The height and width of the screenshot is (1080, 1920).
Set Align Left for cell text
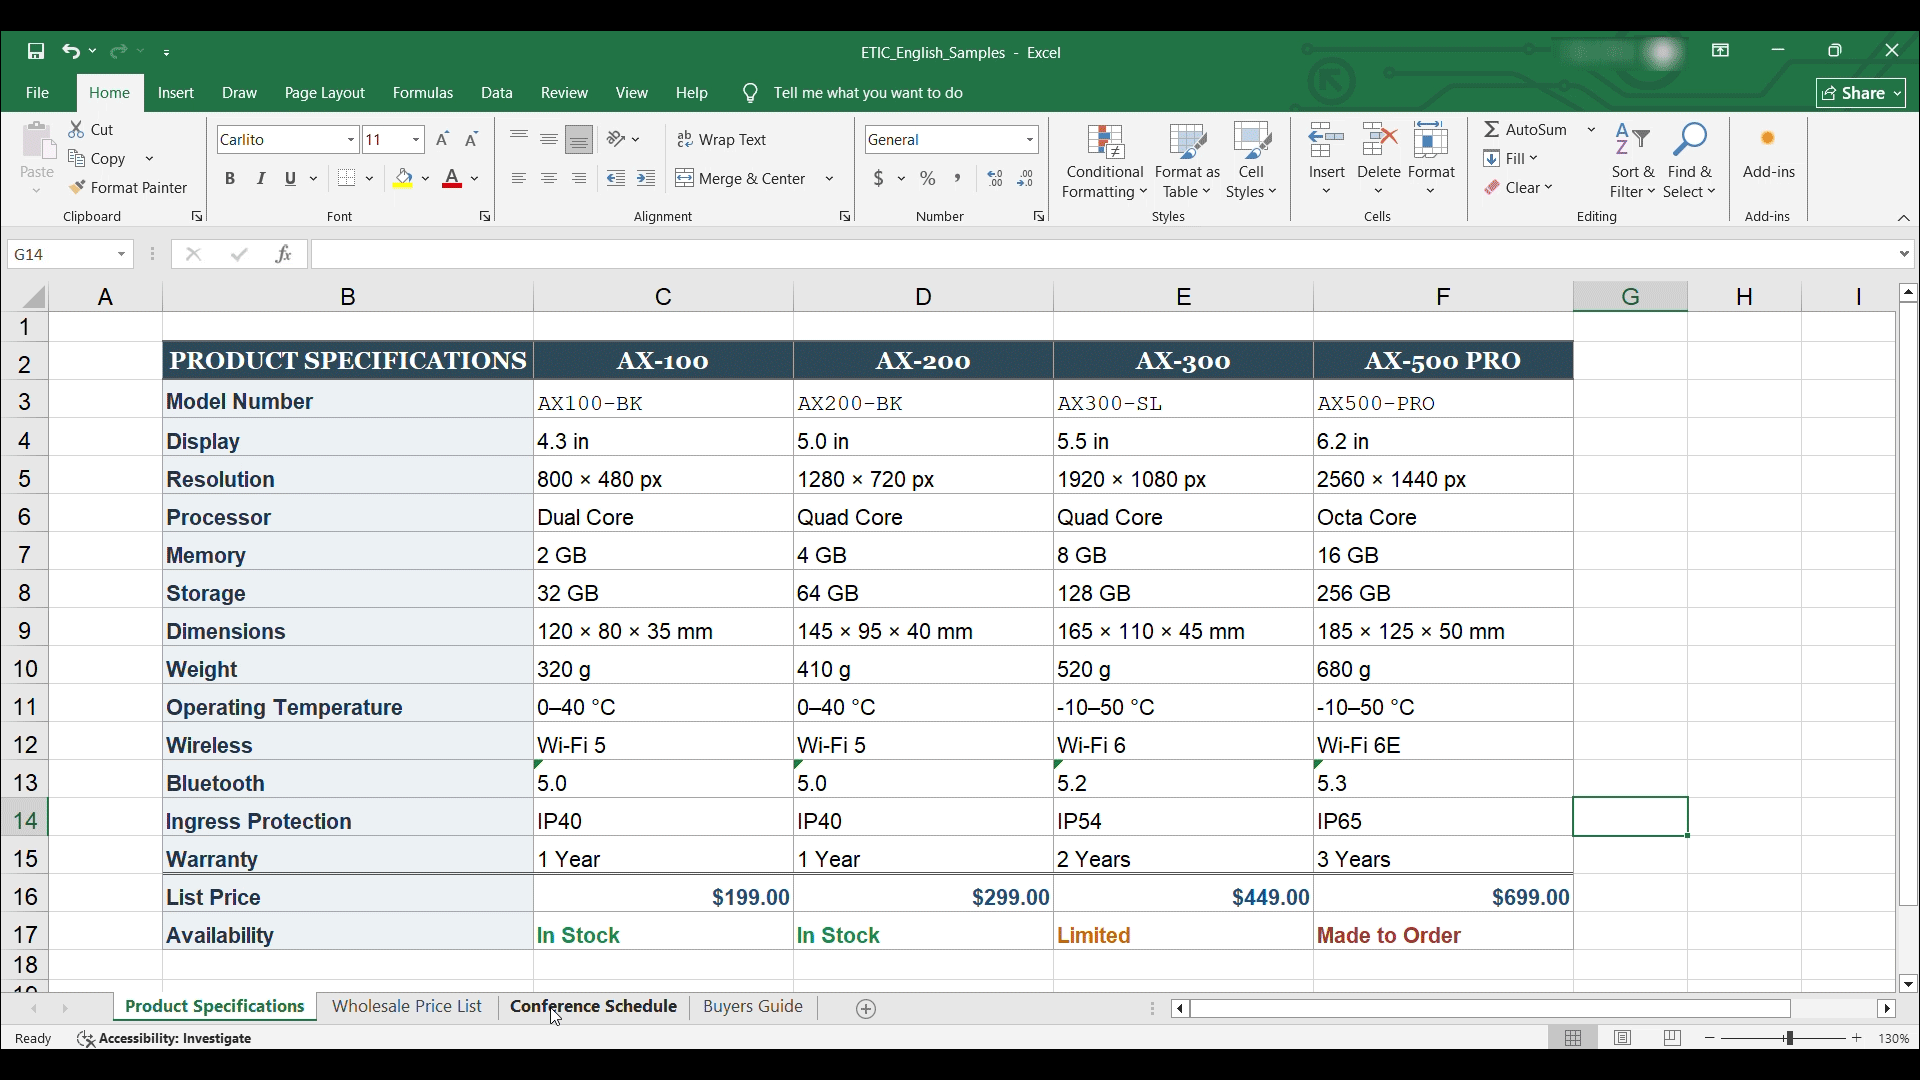pos(518,179)
